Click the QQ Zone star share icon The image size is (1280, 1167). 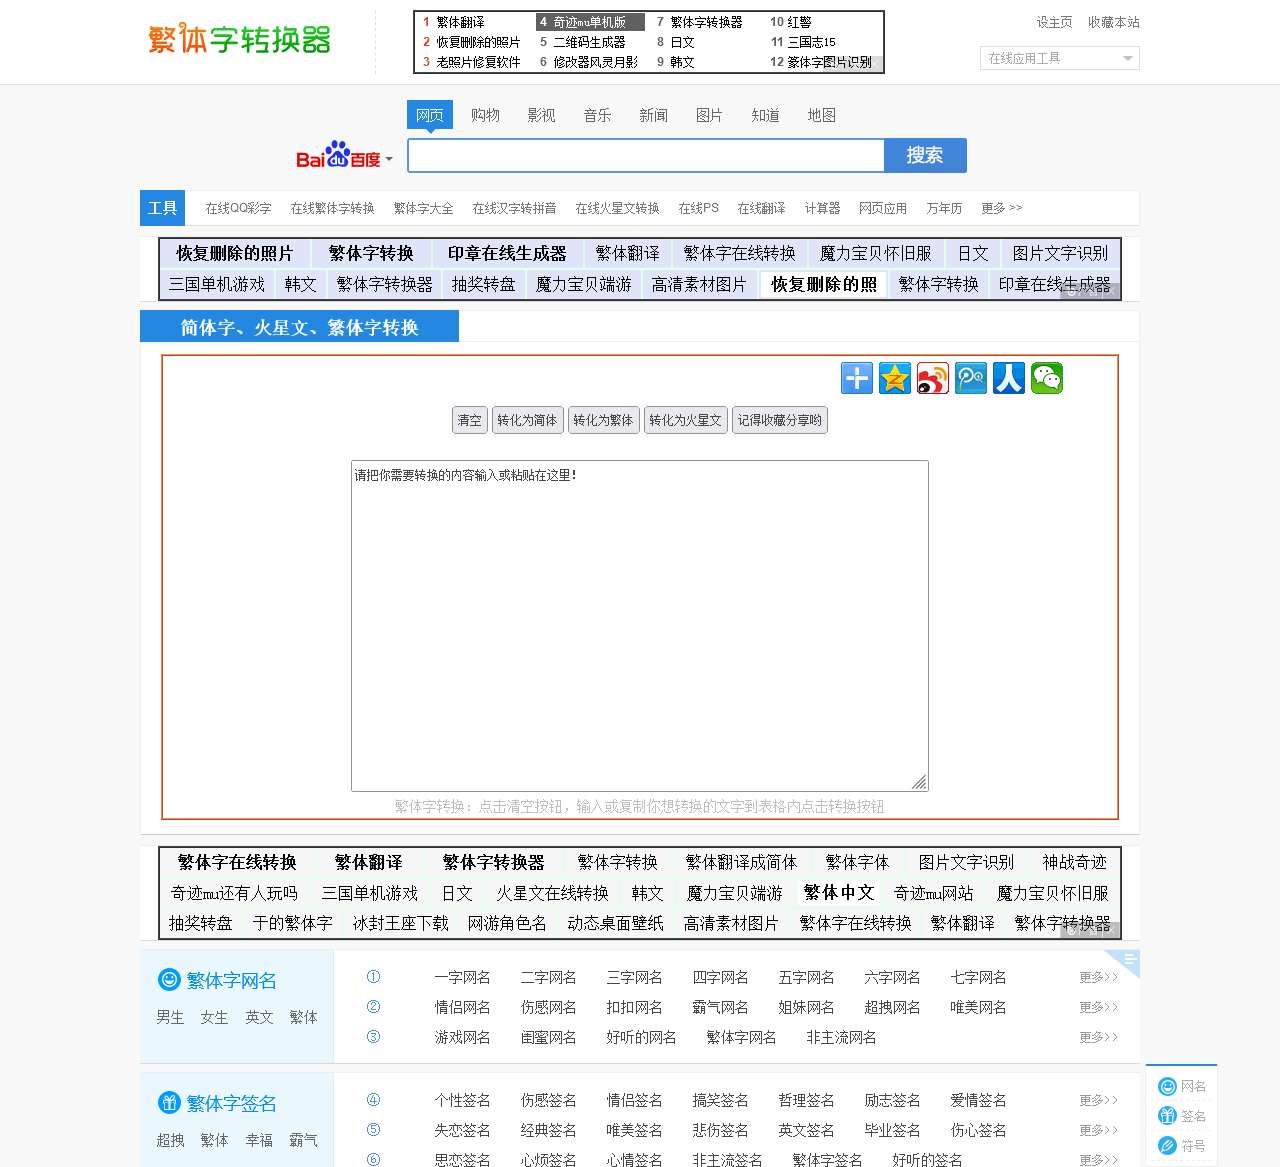pos(894,378)
